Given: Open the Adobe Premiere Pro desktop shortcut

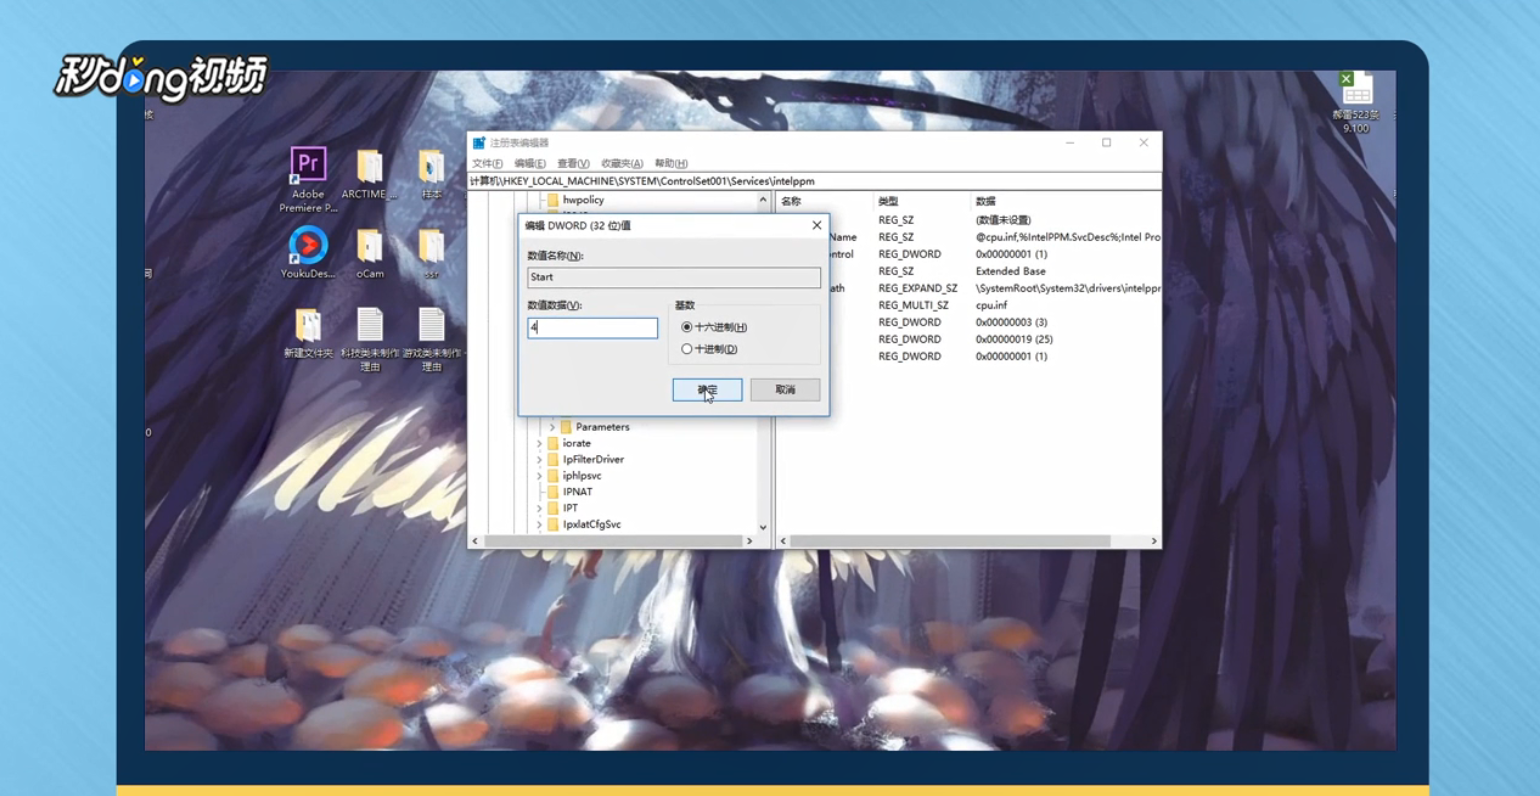Looking at the screenshot, I should click(x=308, y=179).
